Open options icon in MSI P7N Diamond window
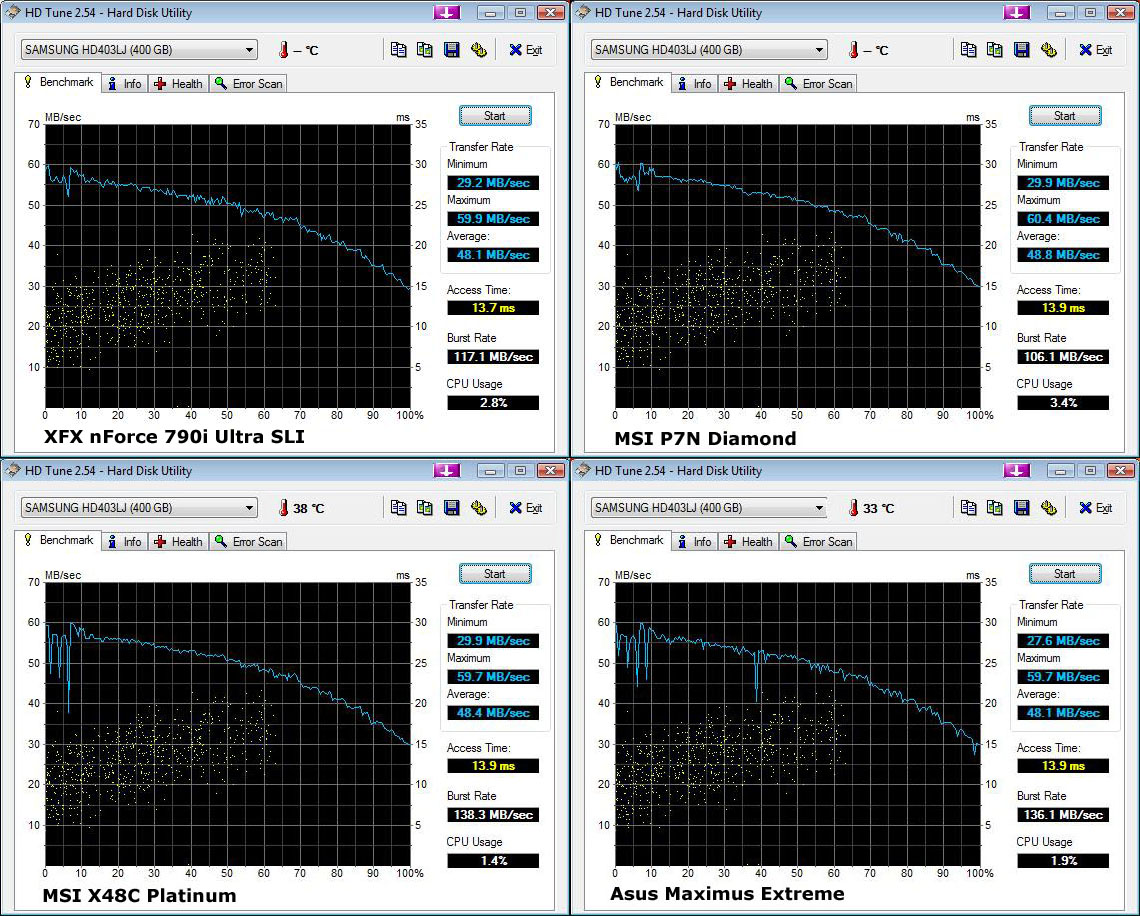 click(x=1048, y=49)
